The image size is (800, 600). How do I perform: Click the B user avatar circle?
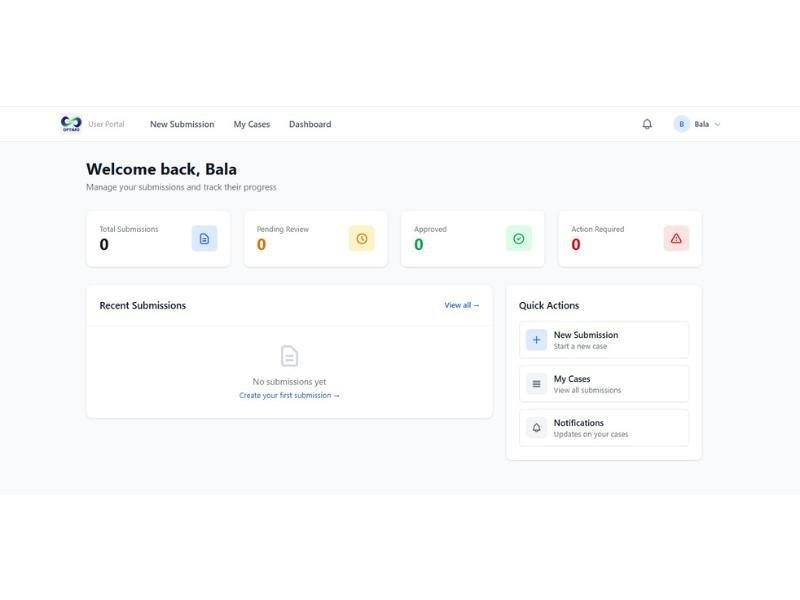682,124
